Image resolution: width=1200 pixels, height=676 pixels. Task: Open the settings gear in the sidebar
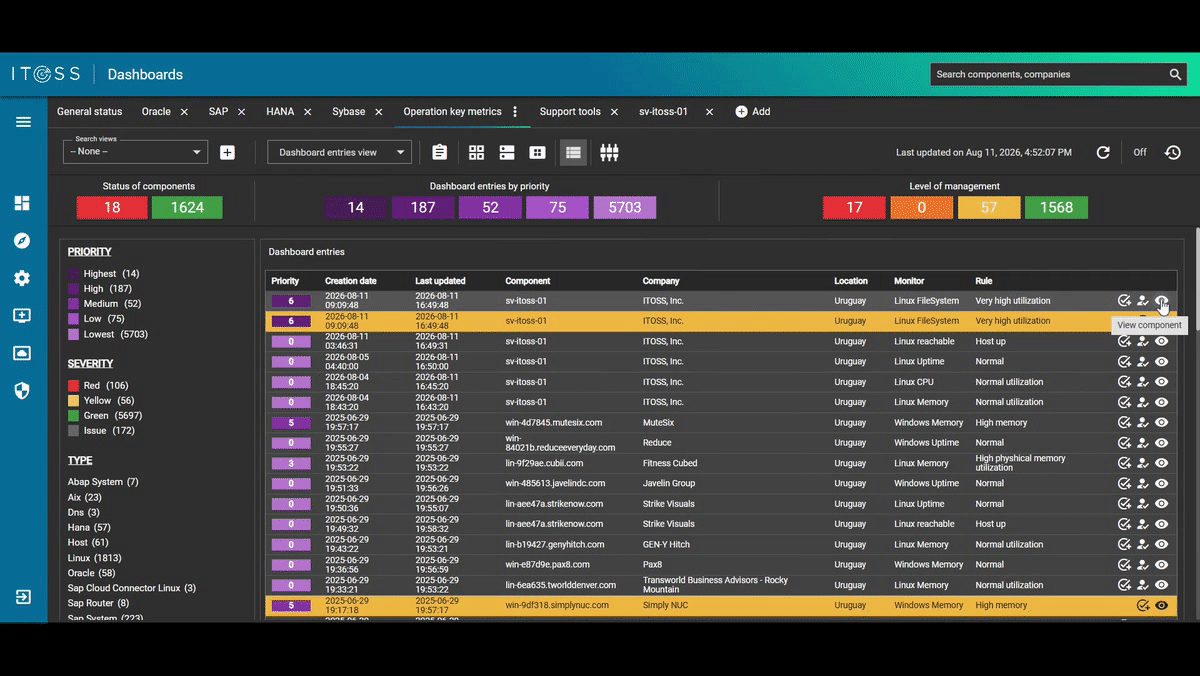tap(22, 278)
